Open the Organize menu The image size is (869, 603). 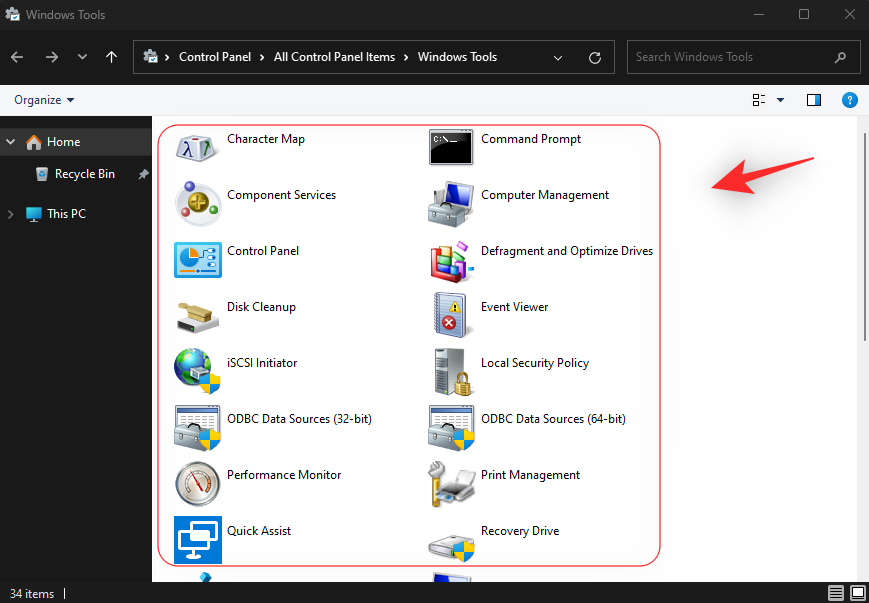point(42,100)
